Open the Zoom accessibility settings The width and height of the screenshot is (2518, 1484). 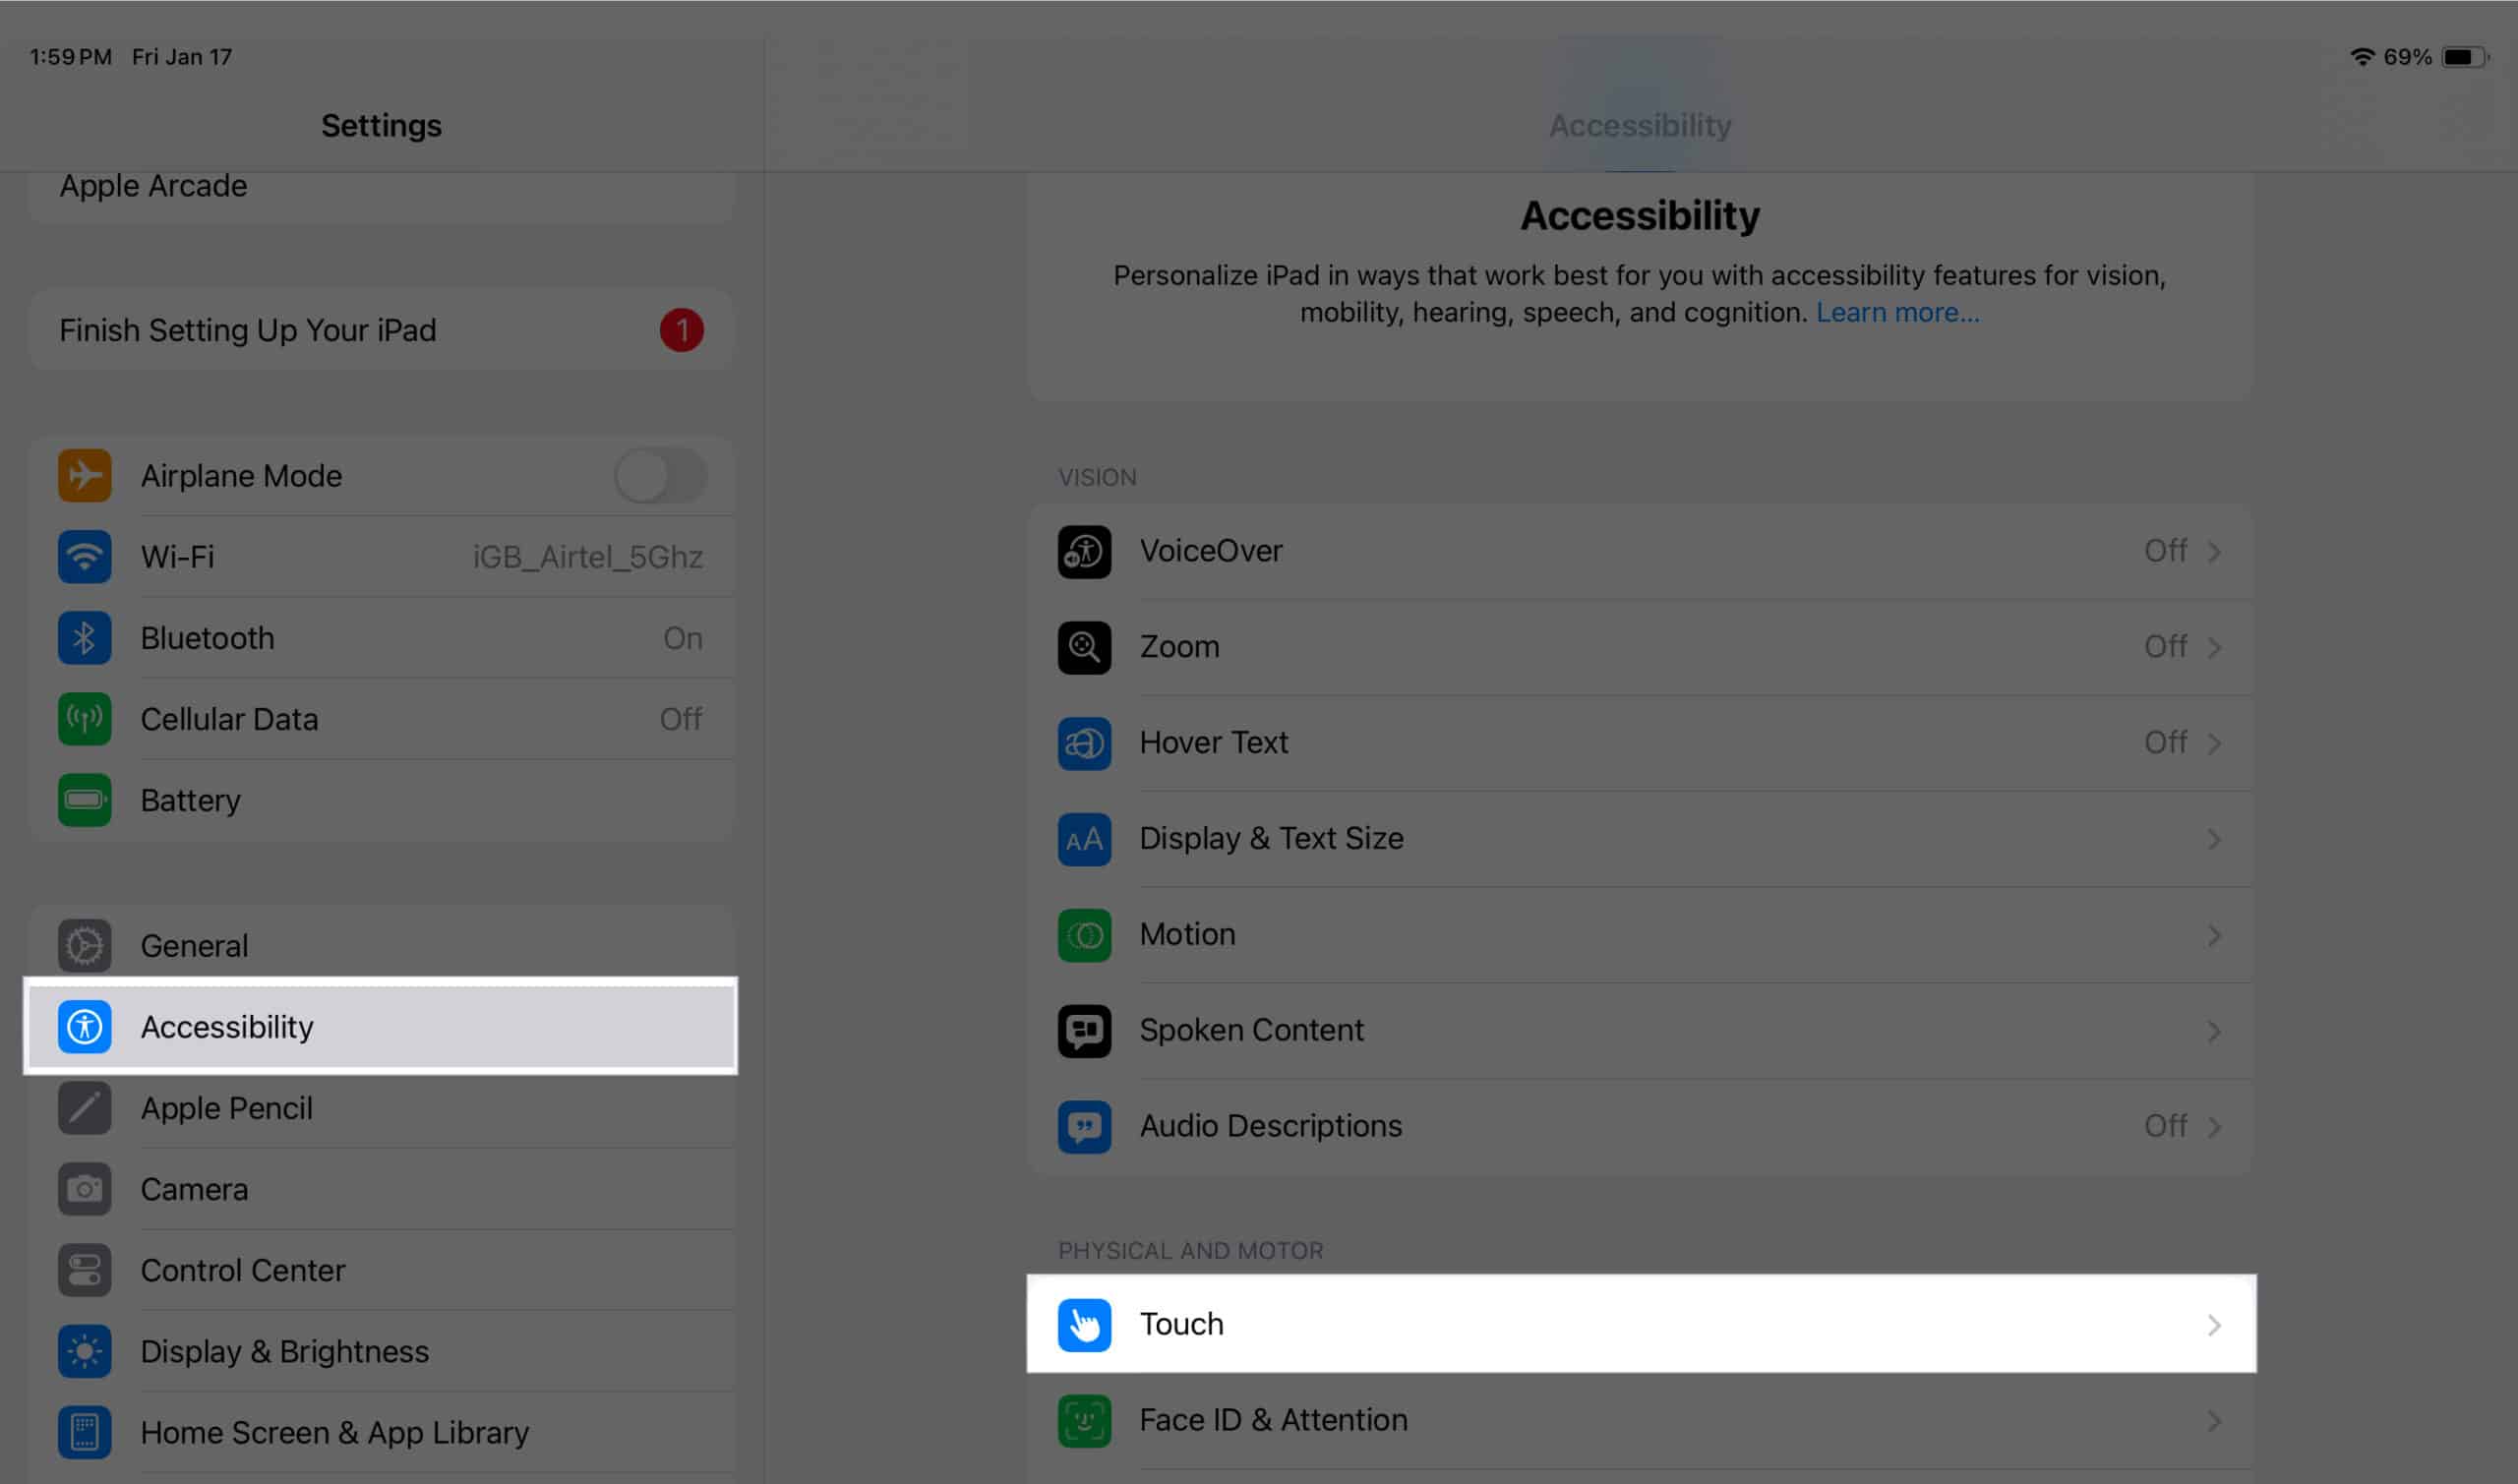click(1640, 646)
